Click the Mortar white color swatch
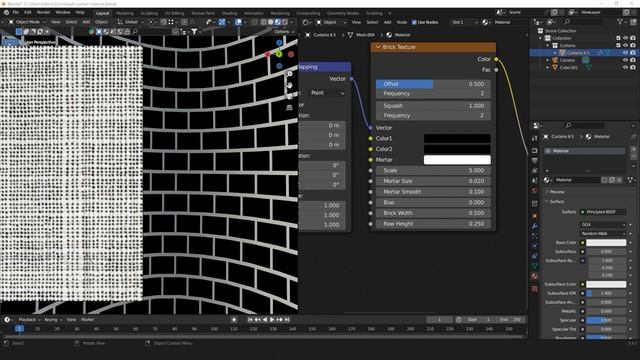 point(457,160)
